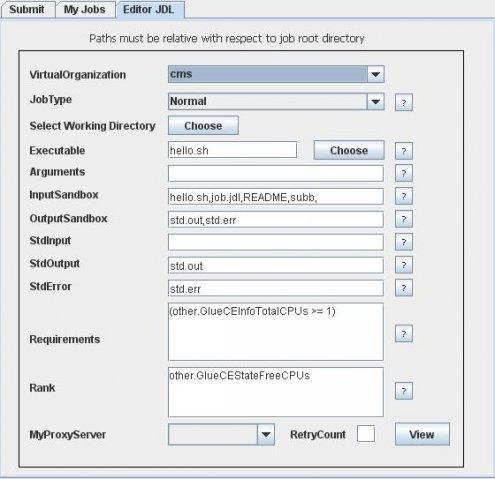Viewport: 495px width, 479px height.
Task: Select the Editor JDL tab
Action: click(x=149, y=9)
